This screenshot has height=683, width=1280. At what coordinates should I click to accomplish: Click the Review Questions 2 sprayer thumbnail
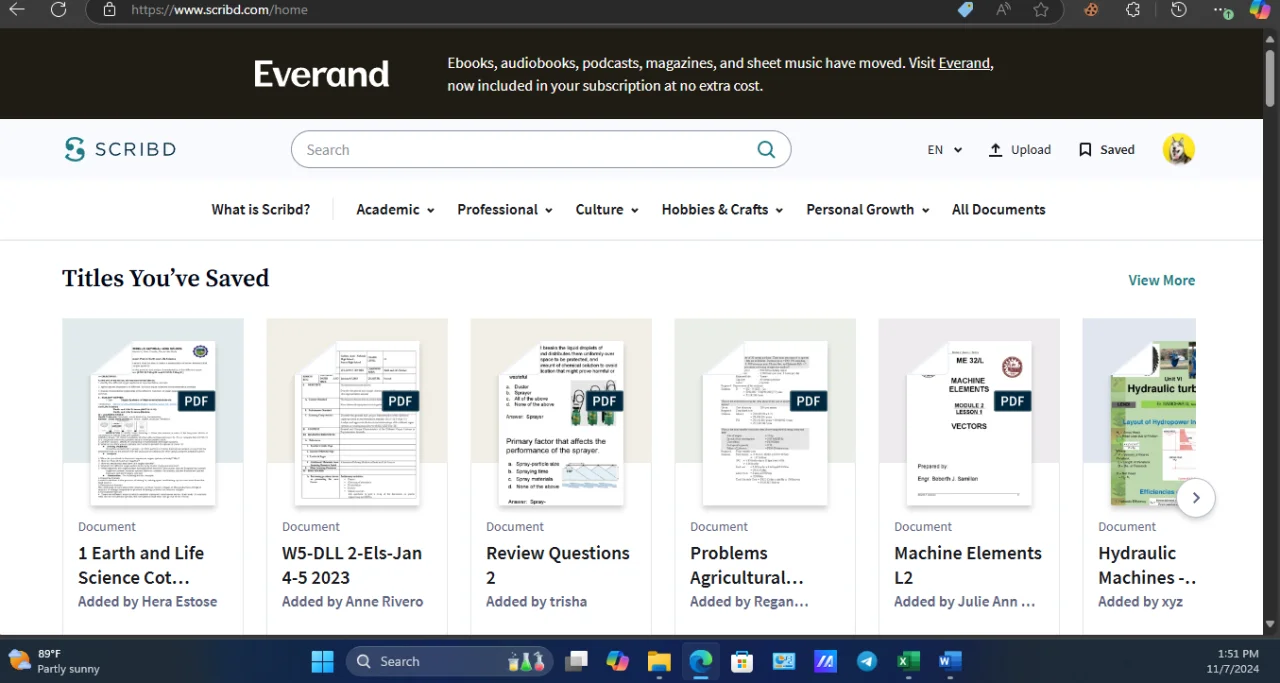(561, 422)
